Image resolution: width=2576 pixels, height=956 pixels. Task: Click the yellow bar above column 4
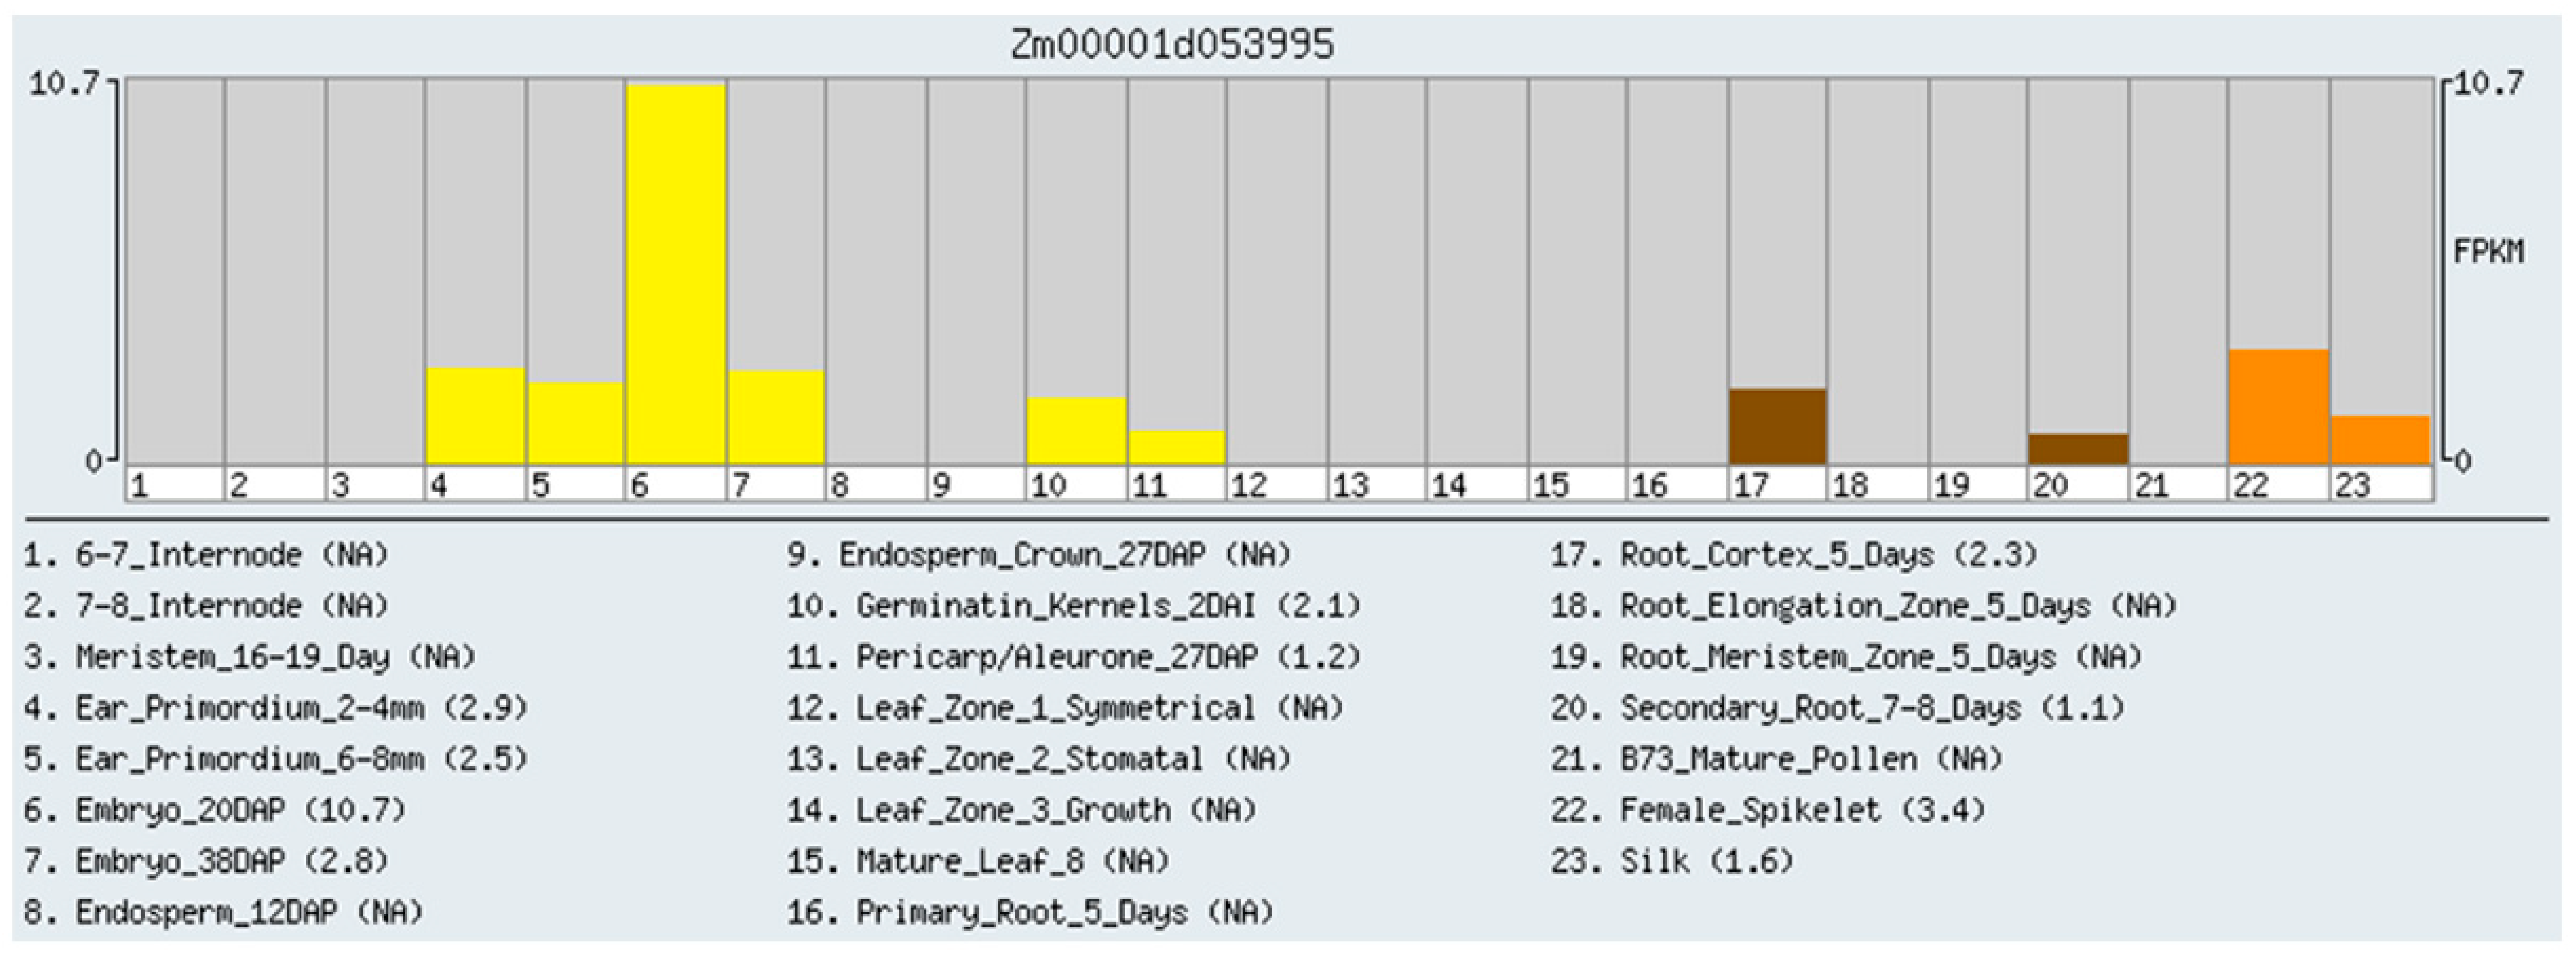[x=476, y=416]
